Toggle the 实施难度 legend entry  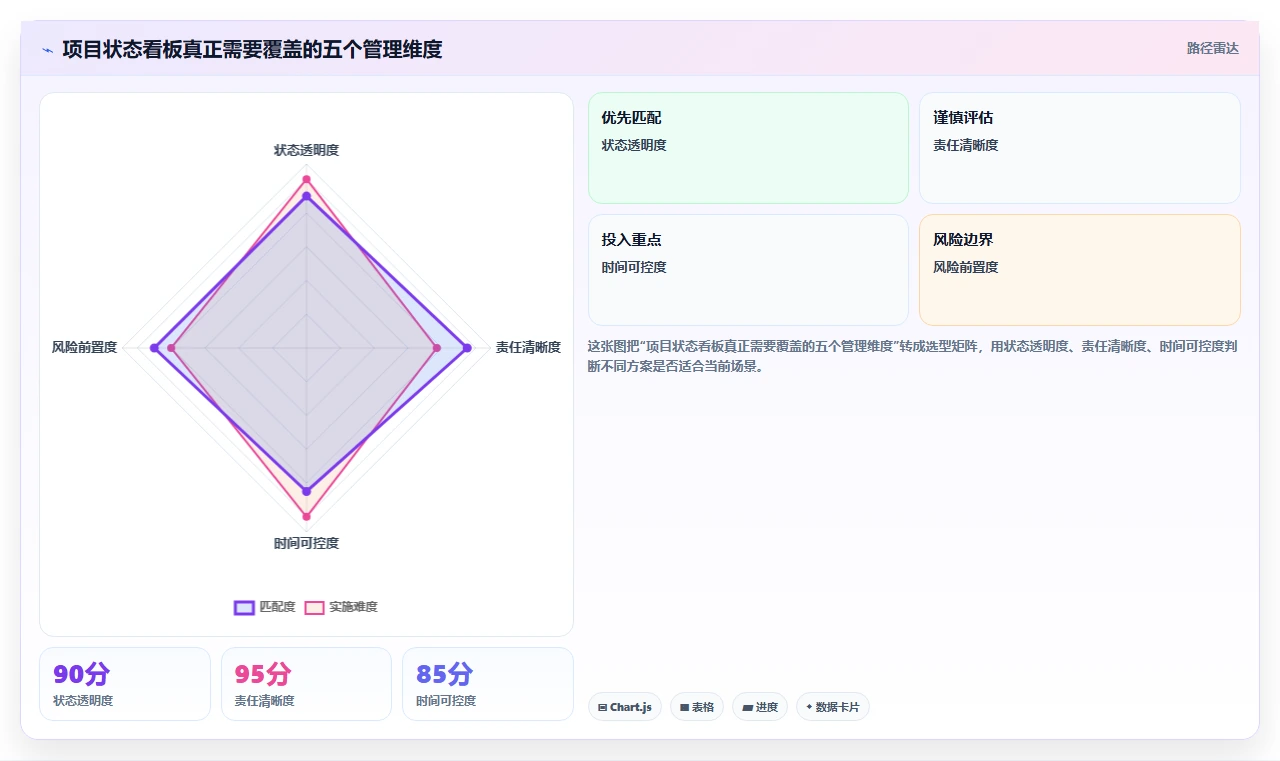click(x=341, y=607)
